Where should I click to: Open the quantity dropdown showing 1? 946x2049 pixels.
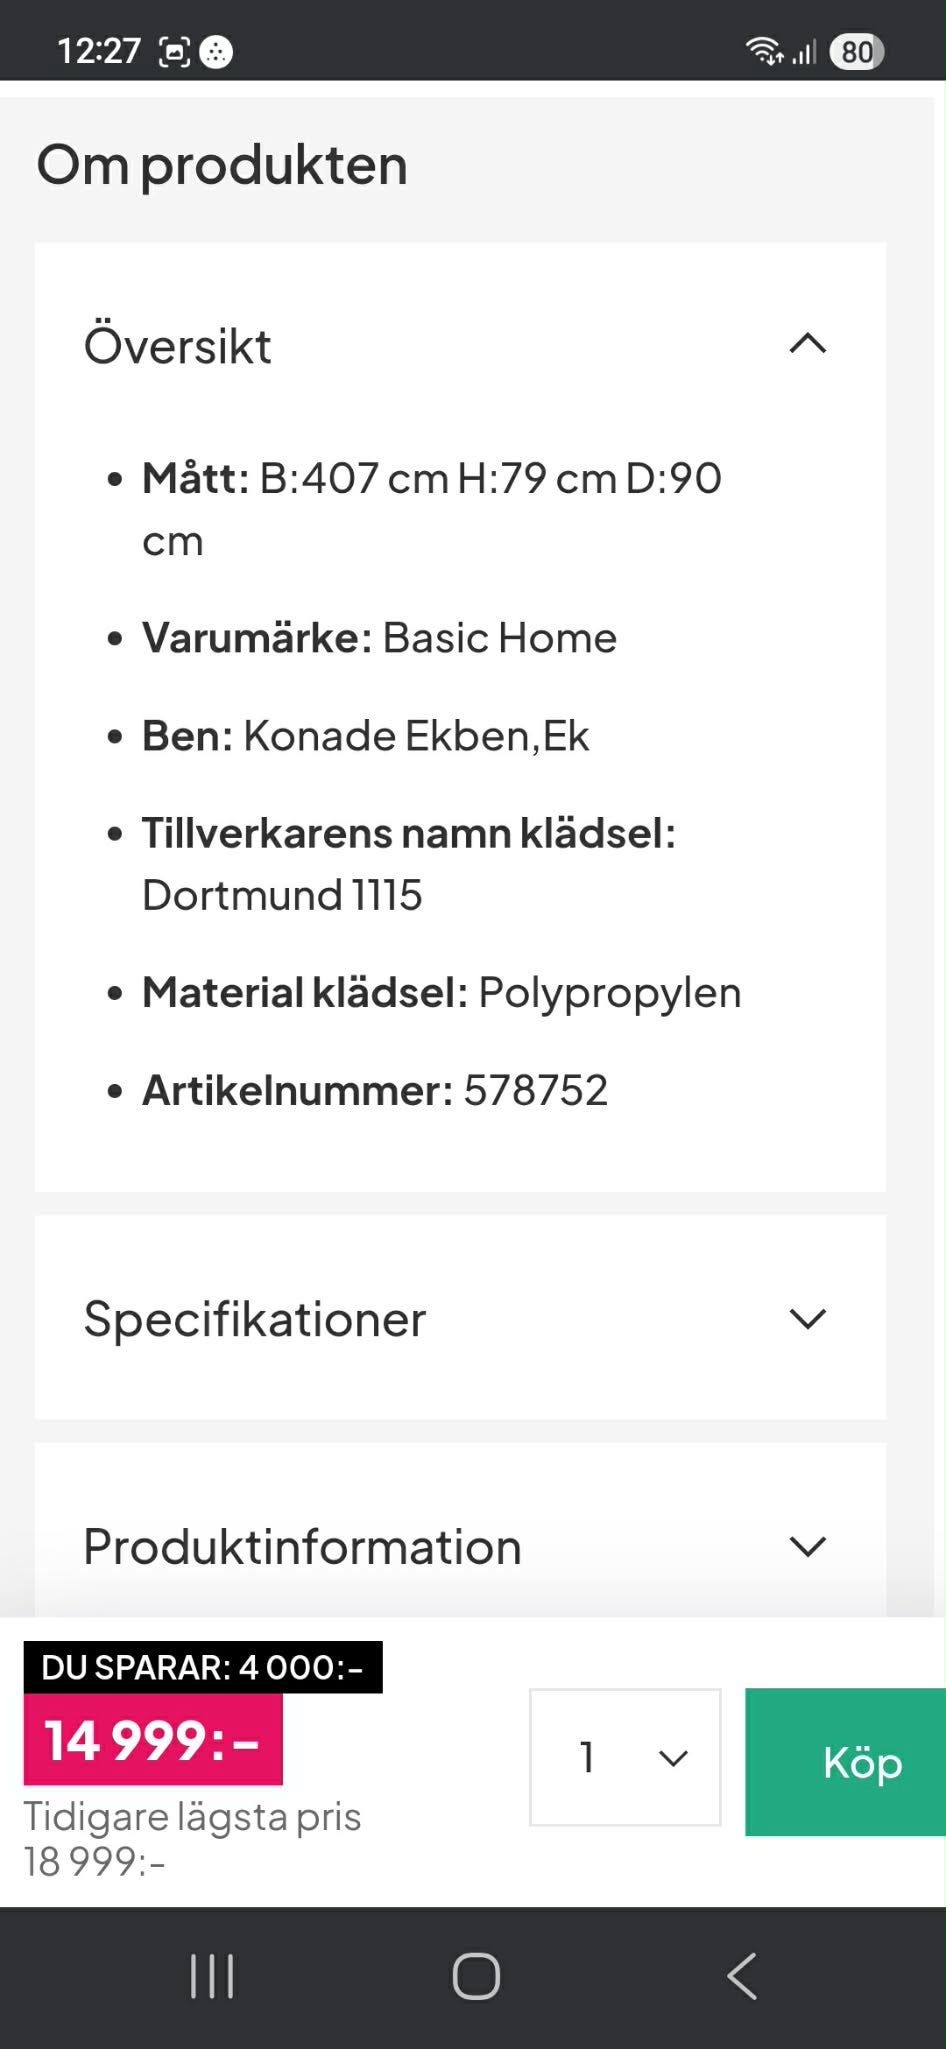625,1757
